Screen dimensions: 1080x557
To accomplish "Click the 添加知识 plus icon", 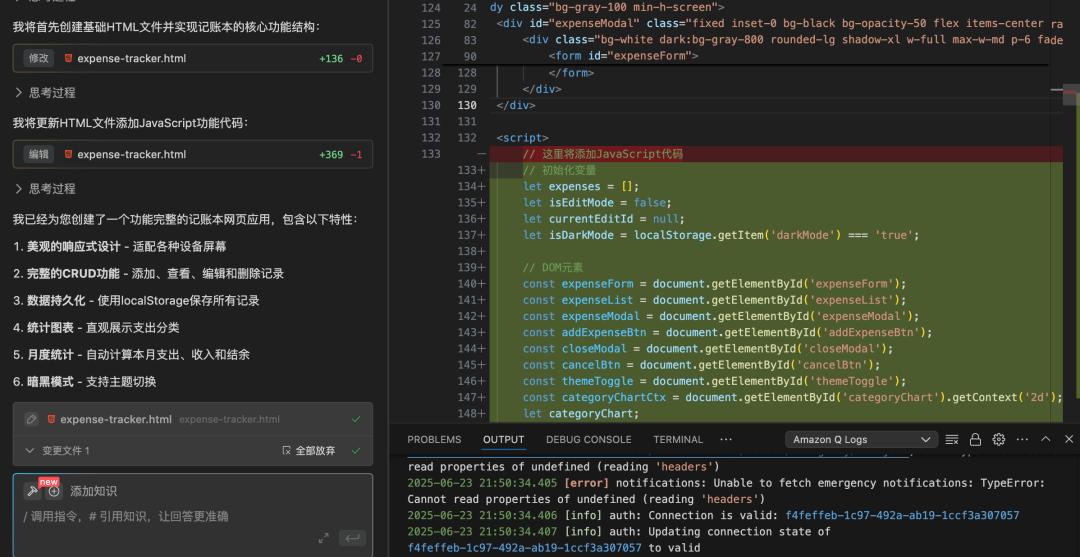I will (x=54, y=492).
